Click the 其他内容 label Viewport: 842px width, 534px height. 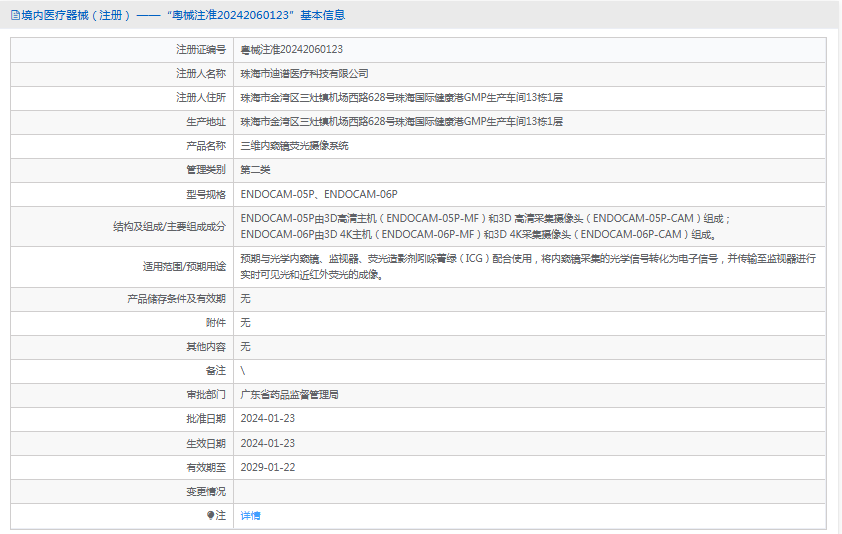(206, 347)
